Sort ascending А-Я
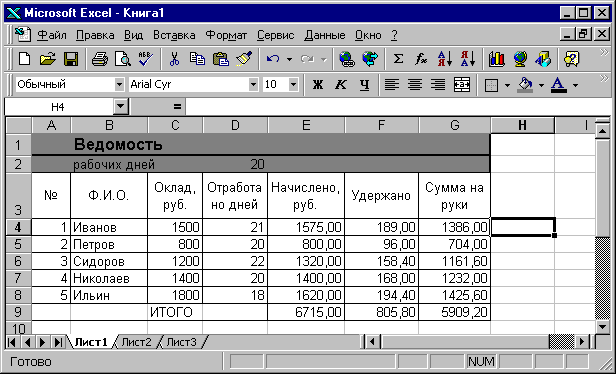The width and height of the screenshot is (616, 374). [445, 59]
